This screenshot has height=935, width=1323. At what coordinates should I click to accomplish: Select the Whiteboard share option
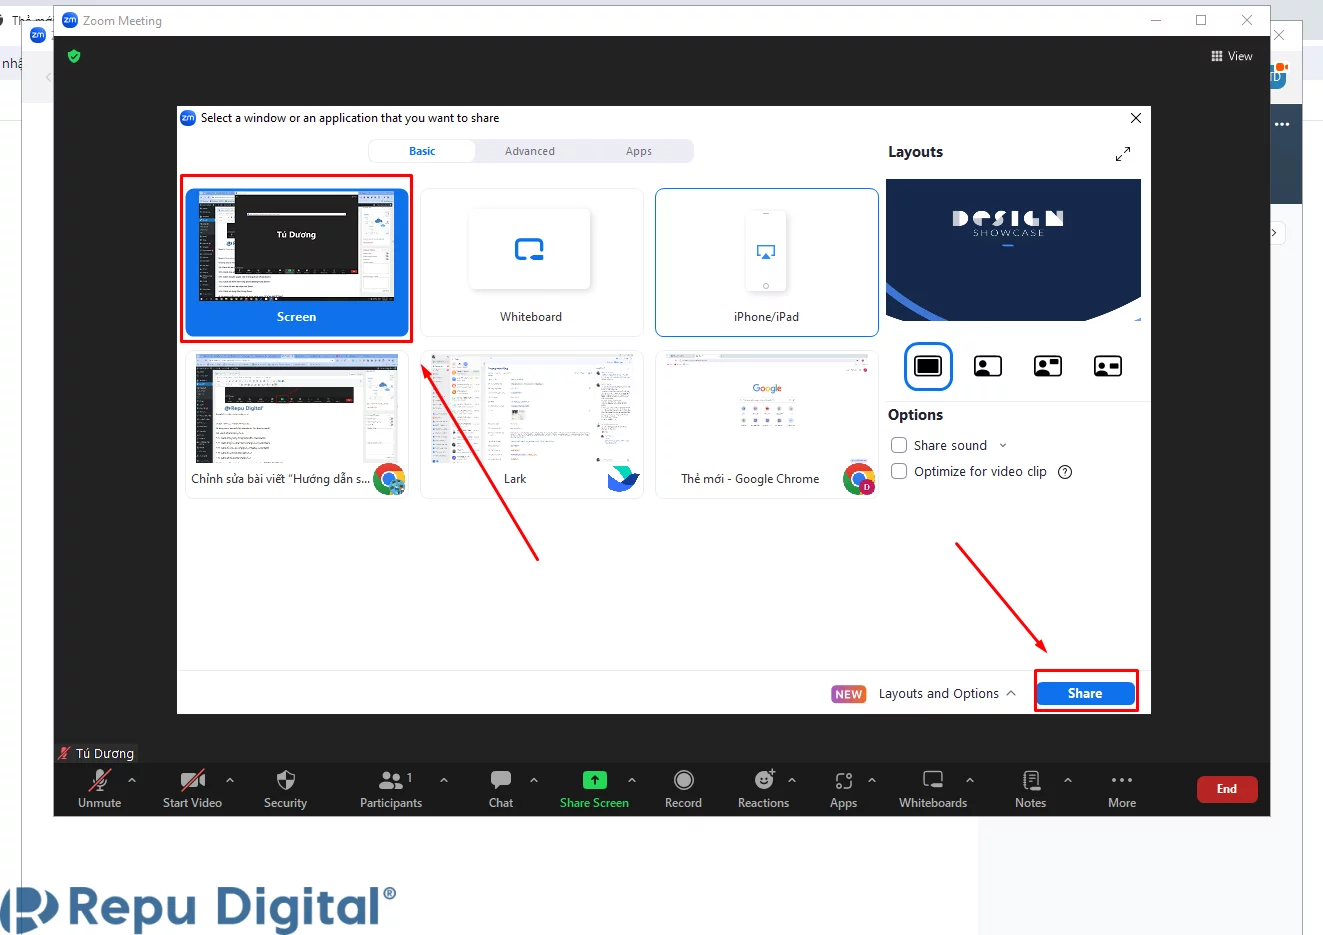click(531, 262)
